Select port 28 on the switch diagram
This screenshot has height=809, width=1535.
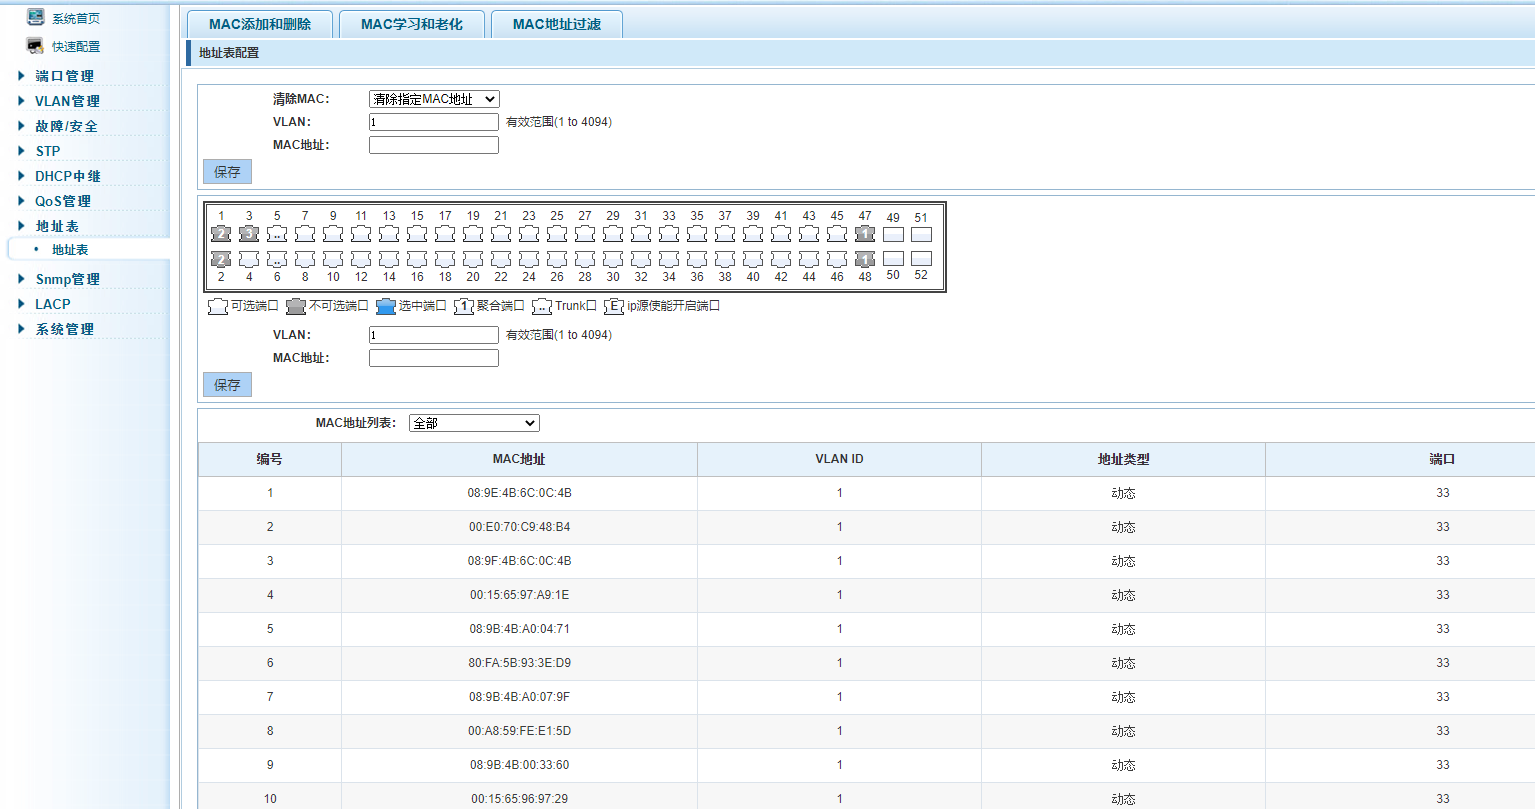point(585,259)
